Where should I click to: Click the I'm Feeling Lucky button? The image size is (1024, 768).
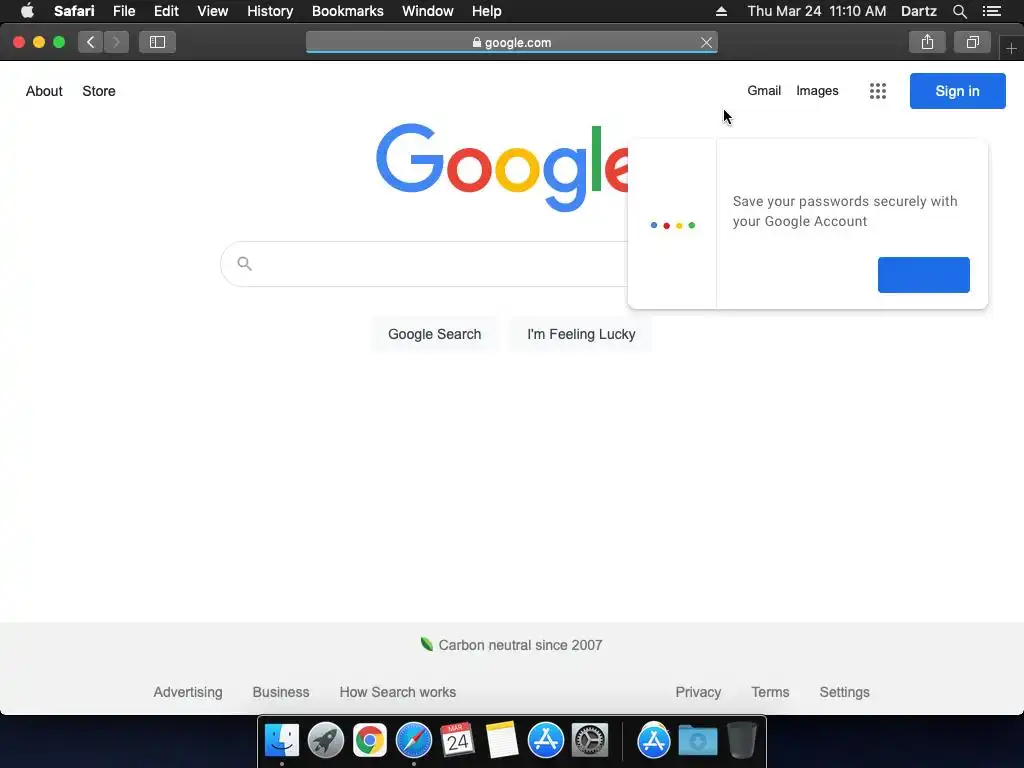tap(581, 334)
